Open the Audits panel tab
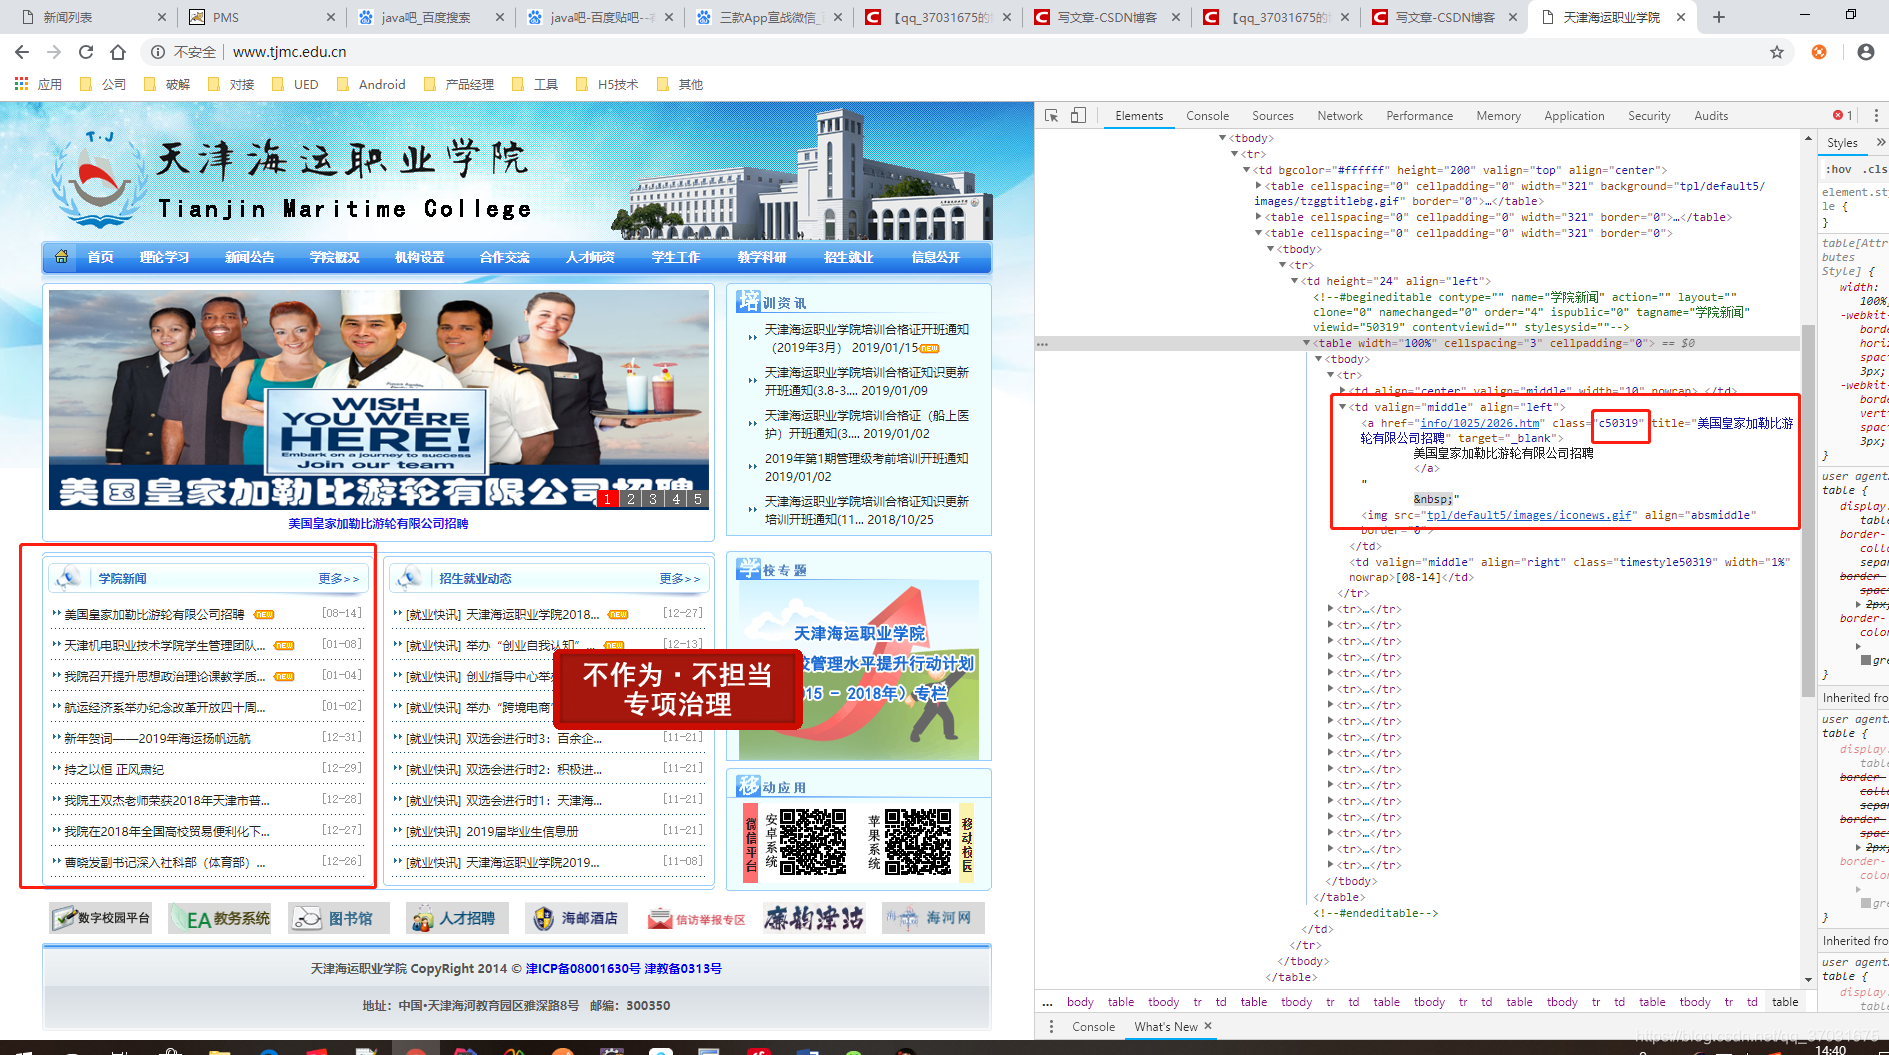This screenshot has height=1055, width=1889. (x=1711, y=116)
